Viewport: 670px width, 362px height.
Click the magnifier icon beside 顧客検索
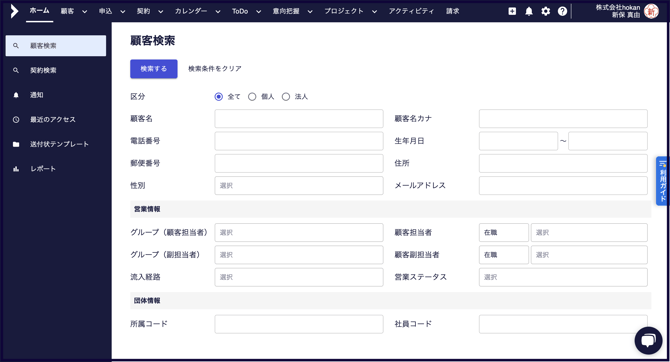16,46
